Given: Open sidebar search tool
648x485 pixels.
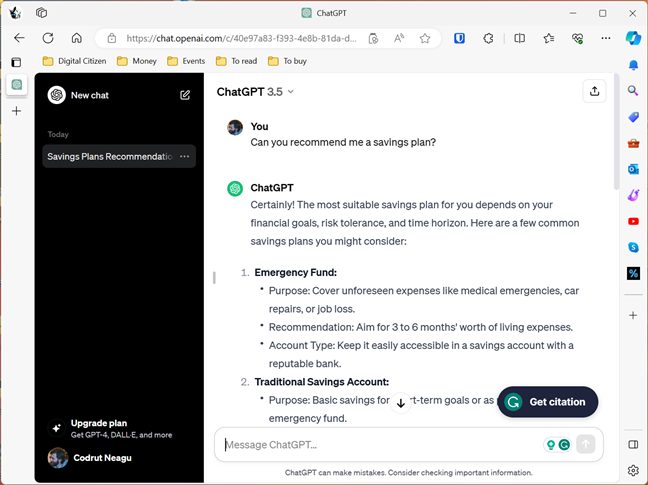Looking at the screenshot, I should pos(633,90).
